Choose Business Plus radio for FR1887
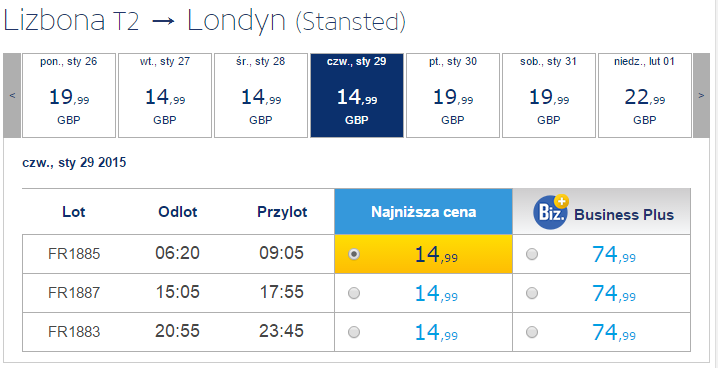Screen dimensions: 718x368 [x=532, y=293]
